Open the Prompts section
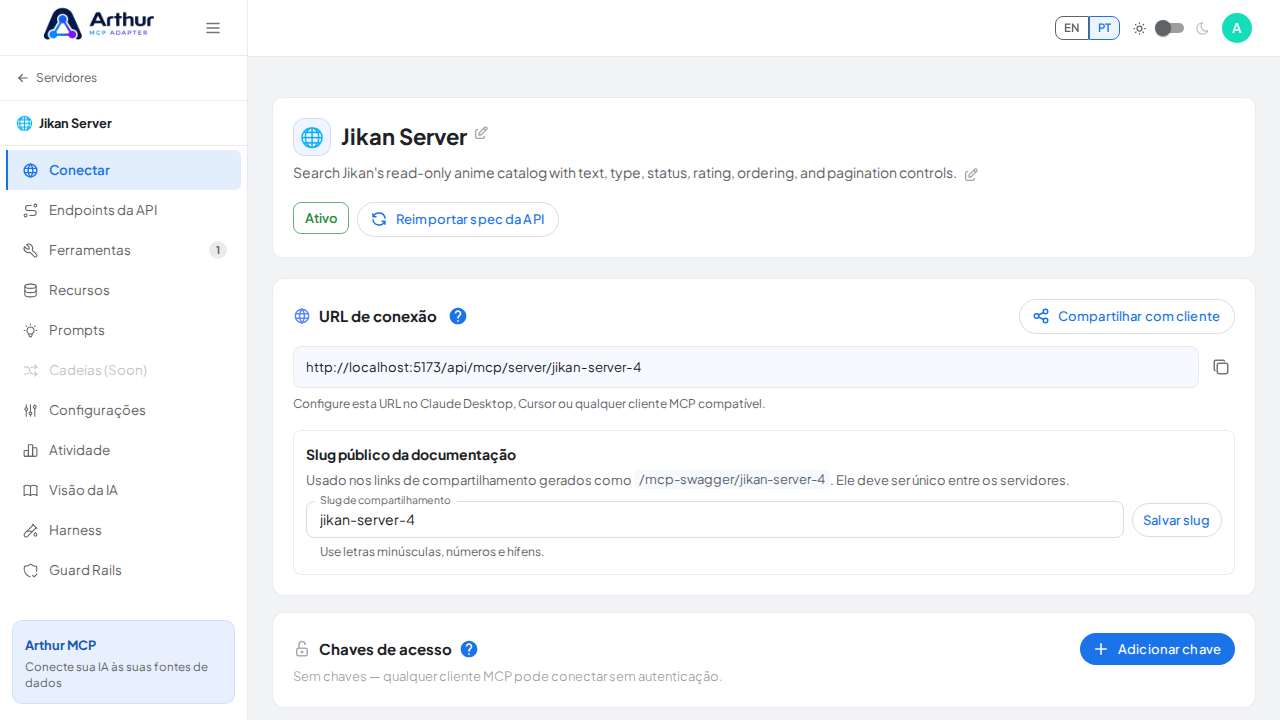Image resolution: width=1280 pixels, height=720 pixels. tap(124, 330)
